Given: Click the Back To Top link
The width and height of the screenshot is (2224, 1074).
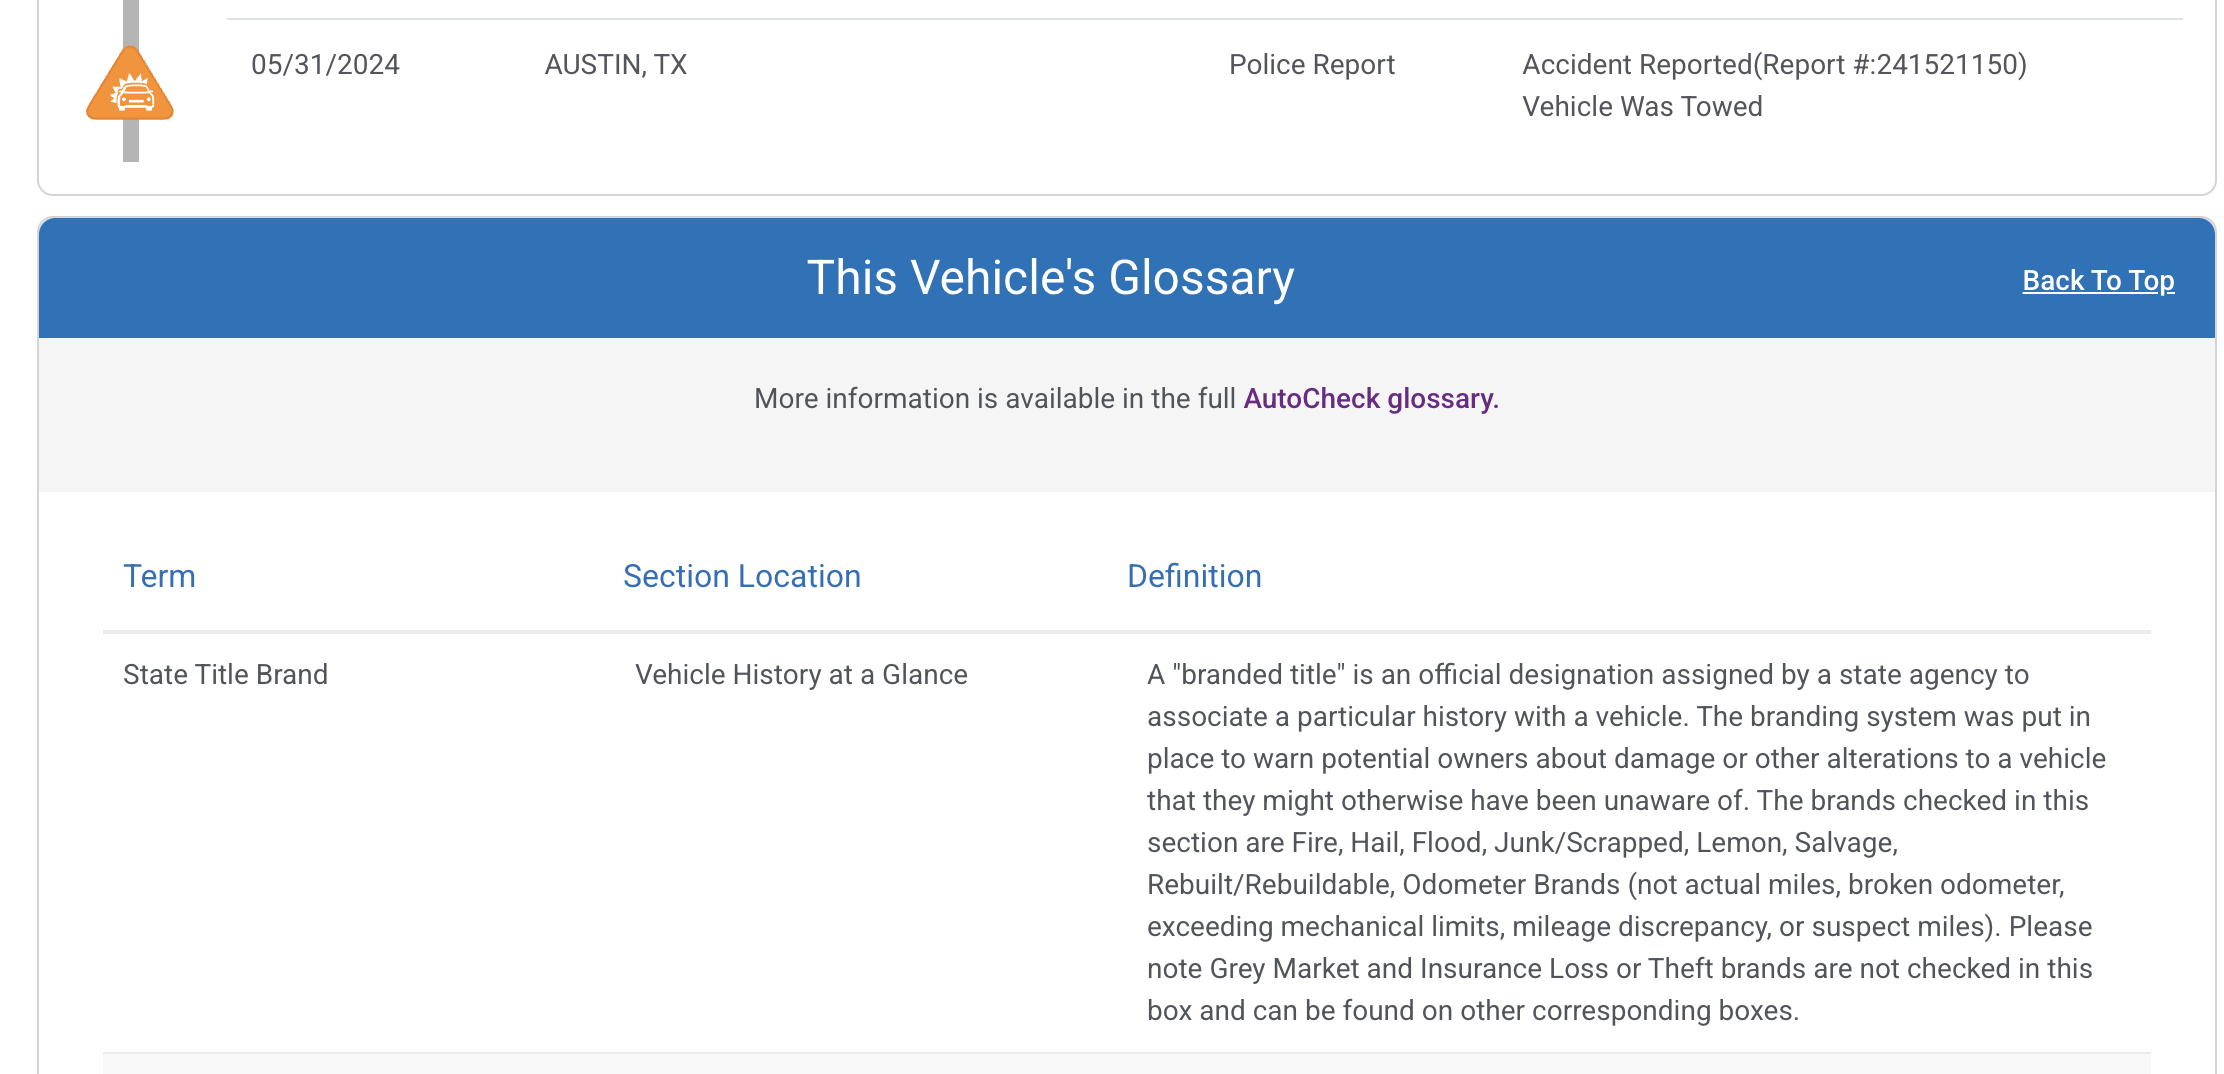Looking at the screenshot, I should [x=2098, y=281].
